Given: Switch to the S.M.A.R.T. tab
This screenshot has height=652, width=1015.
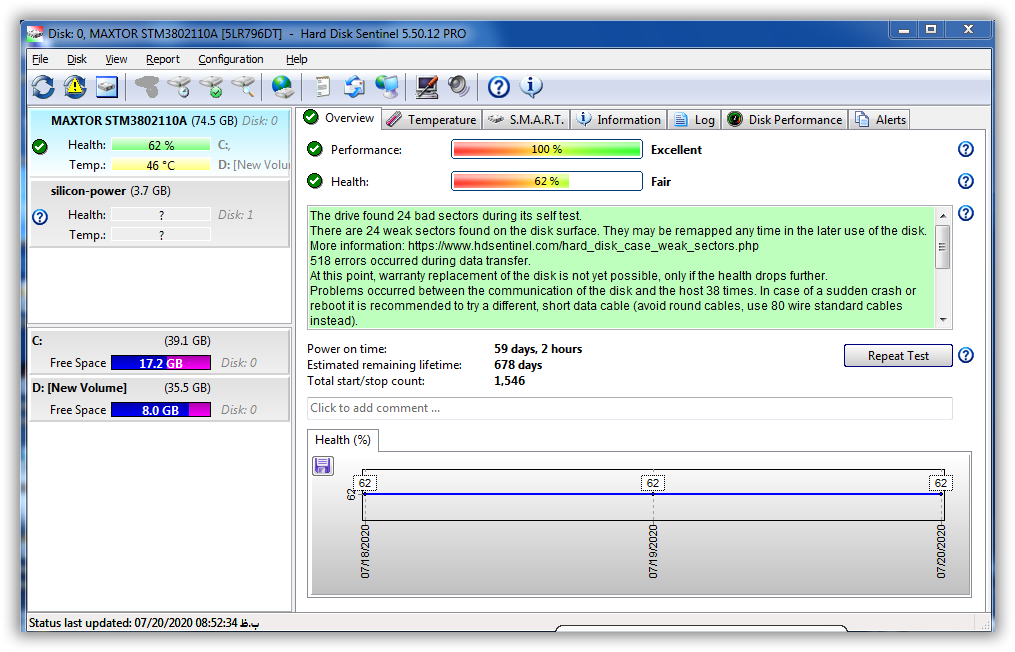Looking at the screenshot, I should click(x=526, y=120).
